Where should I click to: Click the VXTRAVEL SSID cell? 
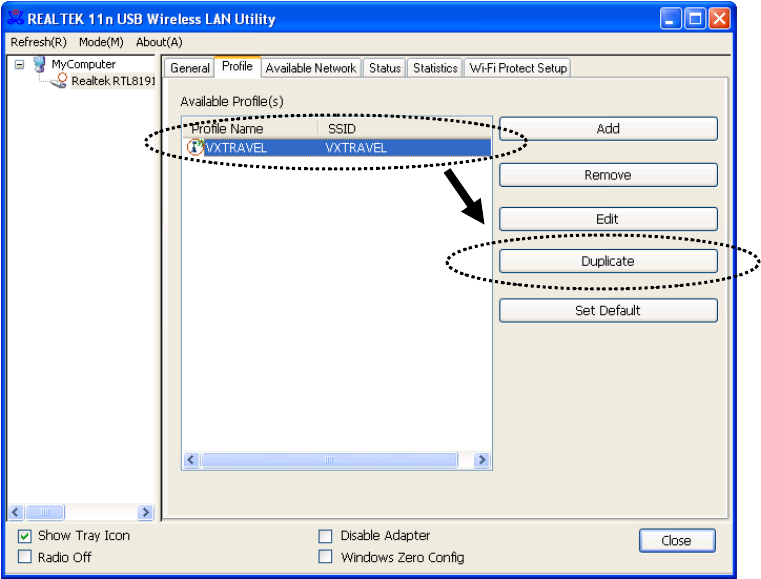point(356,148)
